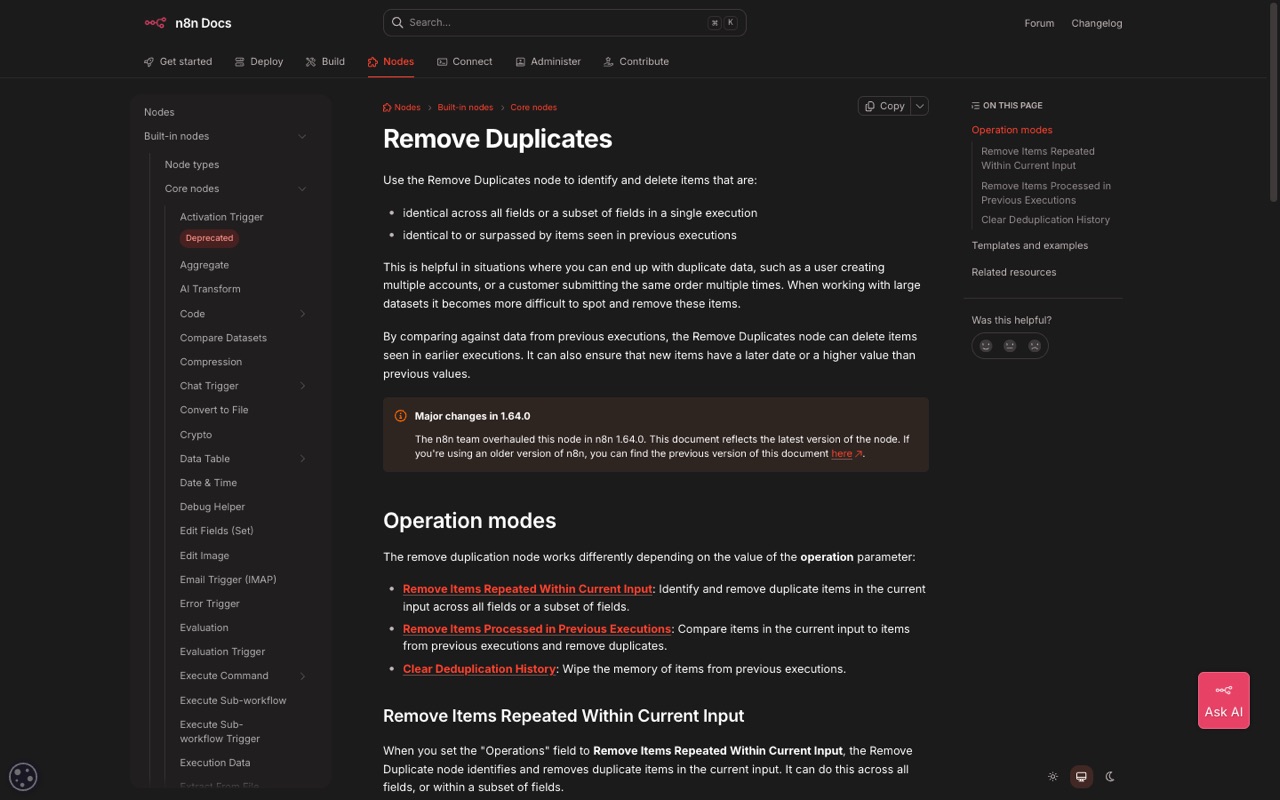Click the Search input field
The height and width of the screenshot is (800, 1280).
point(564,22)
